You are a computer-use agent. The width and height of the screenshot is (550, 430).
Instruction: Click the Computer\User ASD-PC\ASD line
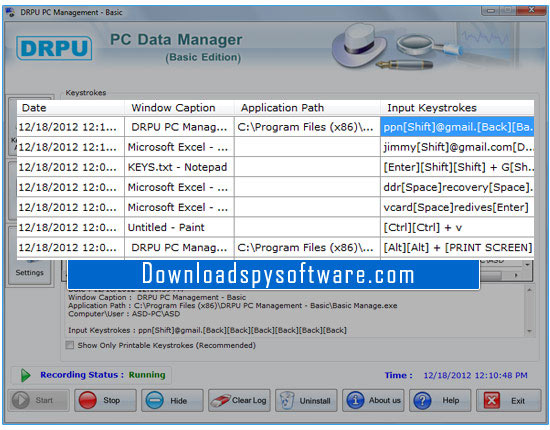tap(124, 314)
